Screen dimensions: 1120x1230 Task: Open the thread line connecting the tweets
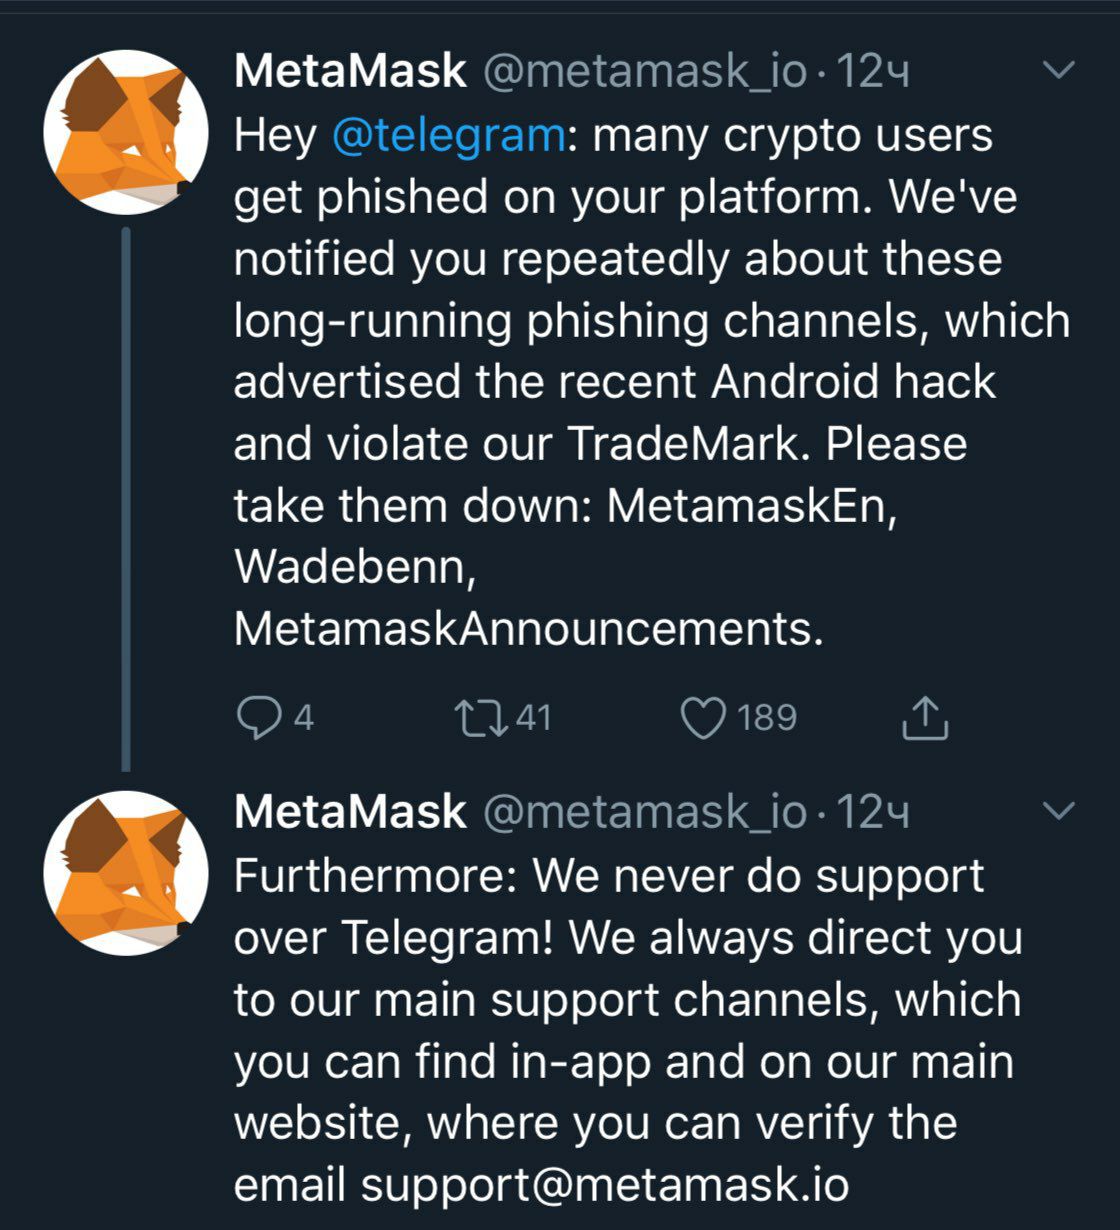pos(126,499)
